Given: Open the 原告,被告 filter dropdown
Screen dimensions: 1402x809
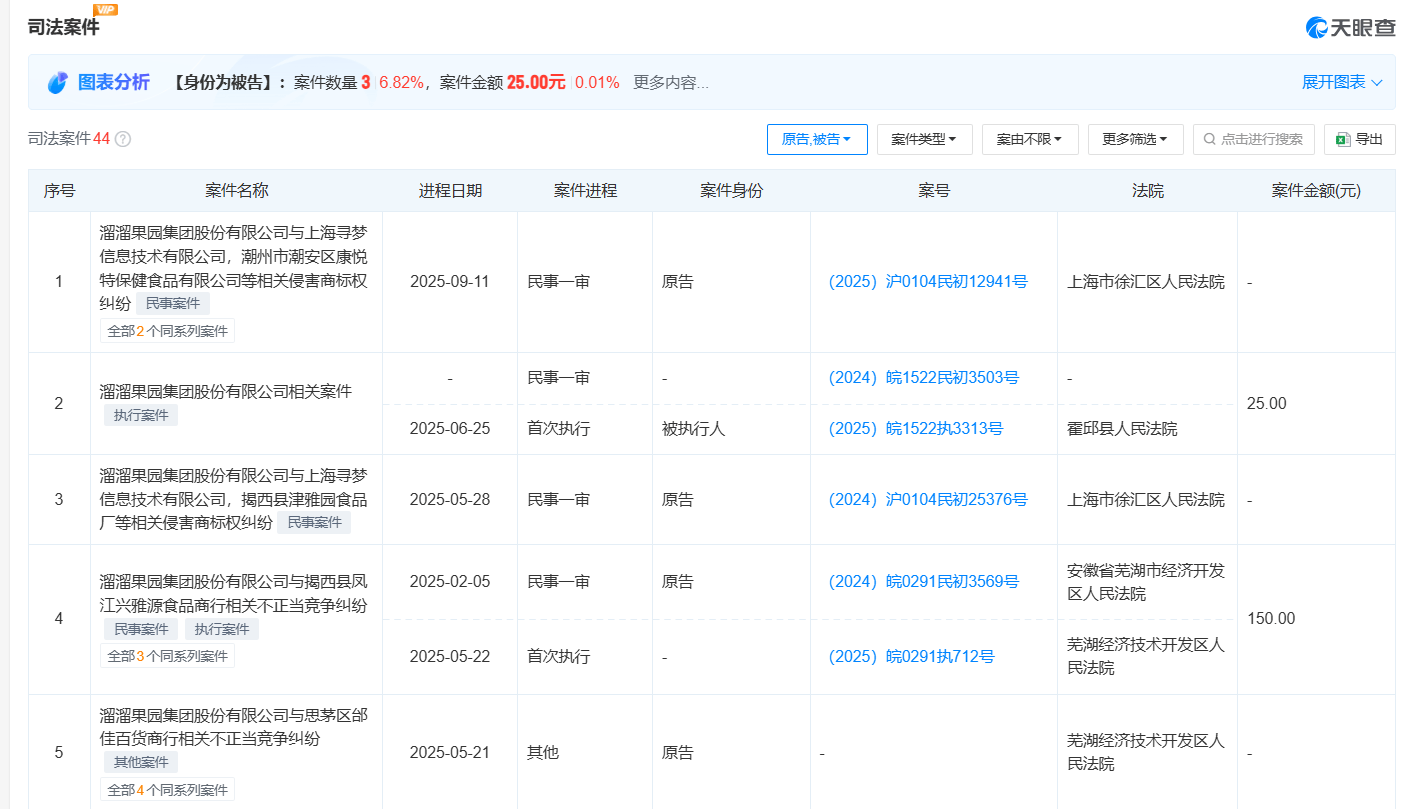Looking at the screenshot, I should point(817,139).
